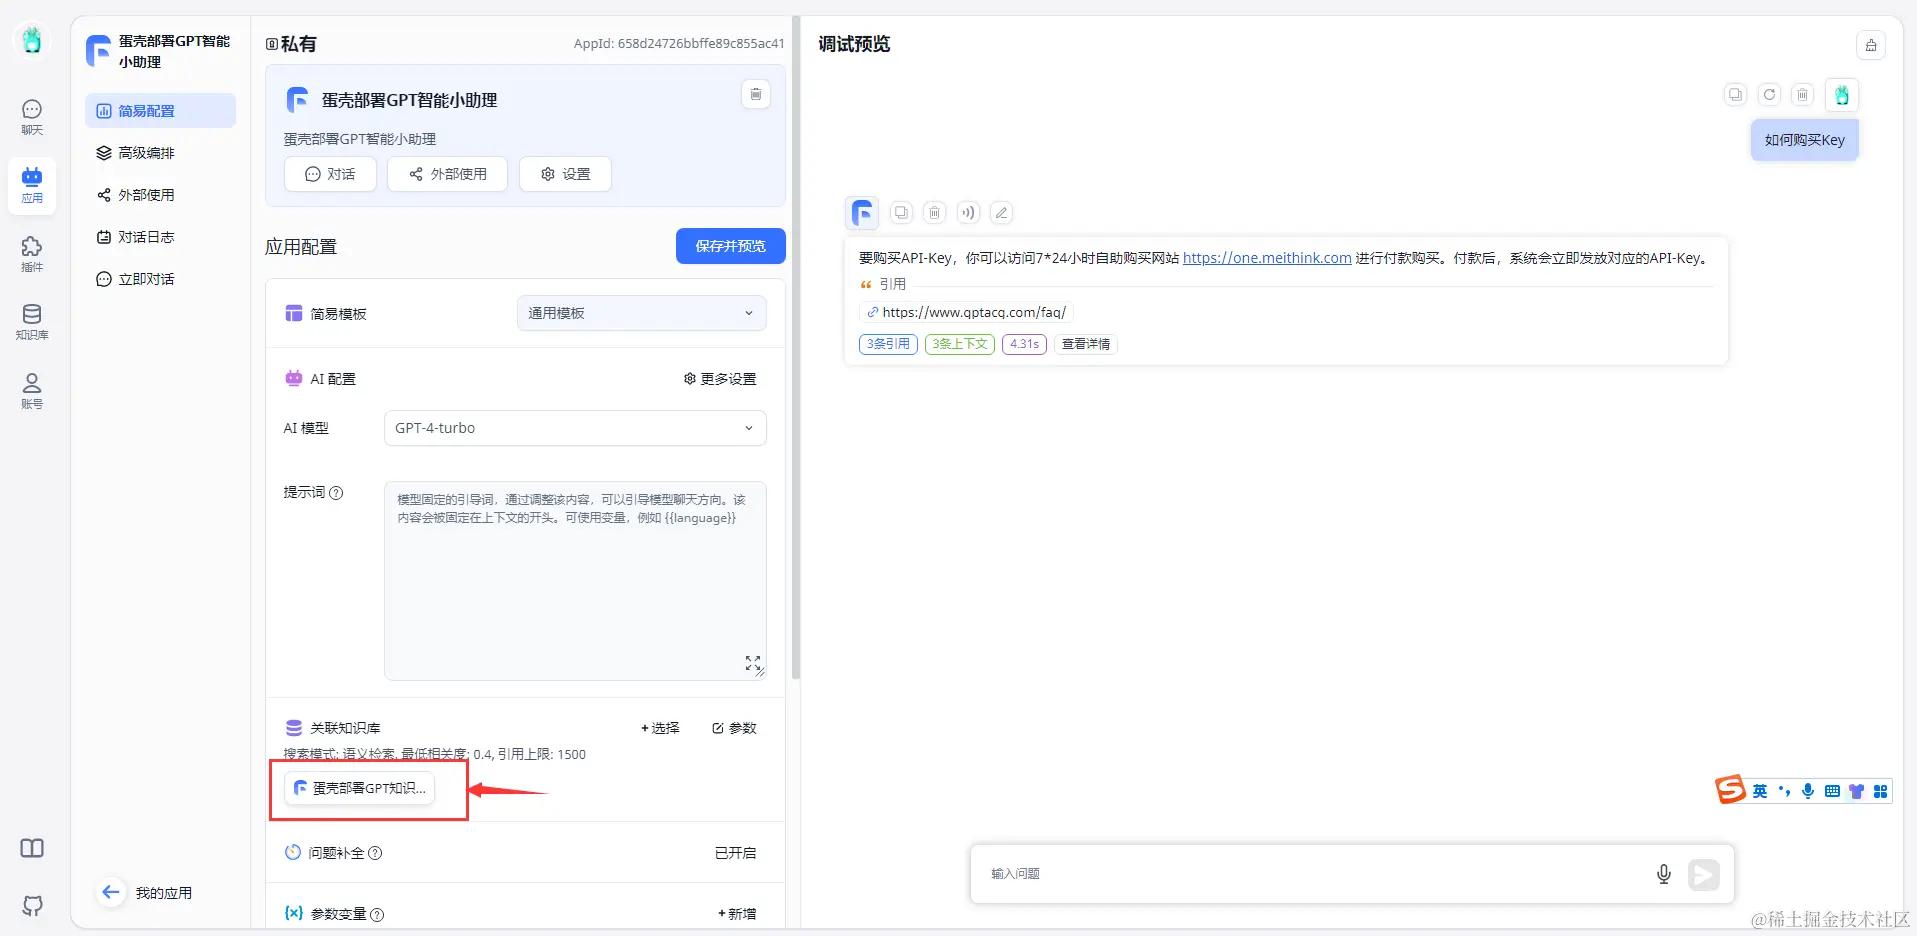Activate voice input with the microphone icon
1917x936 pixels.
tap(1663, 873)
